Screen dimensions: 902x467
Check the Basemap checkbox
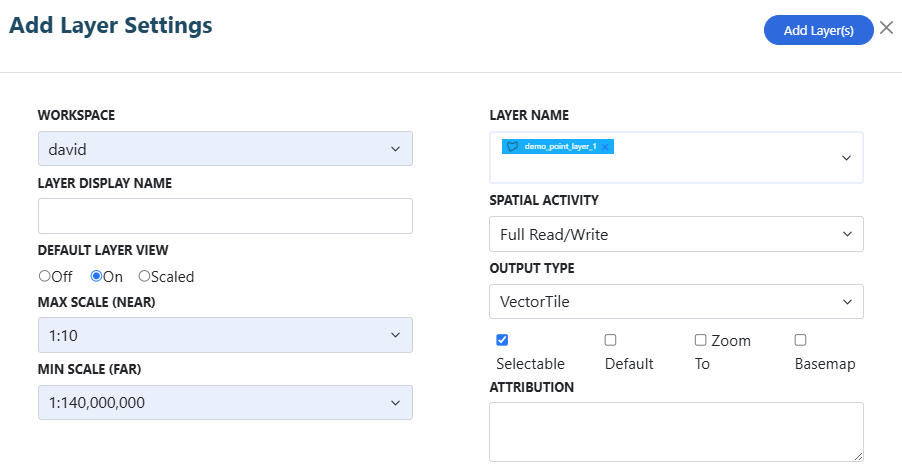(x=800, y=340)
